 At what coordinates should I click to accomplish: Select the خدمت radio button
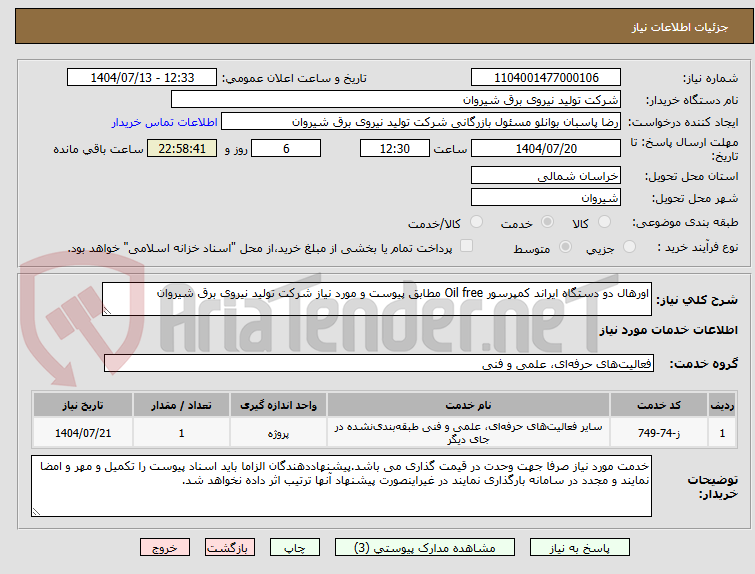547,222
